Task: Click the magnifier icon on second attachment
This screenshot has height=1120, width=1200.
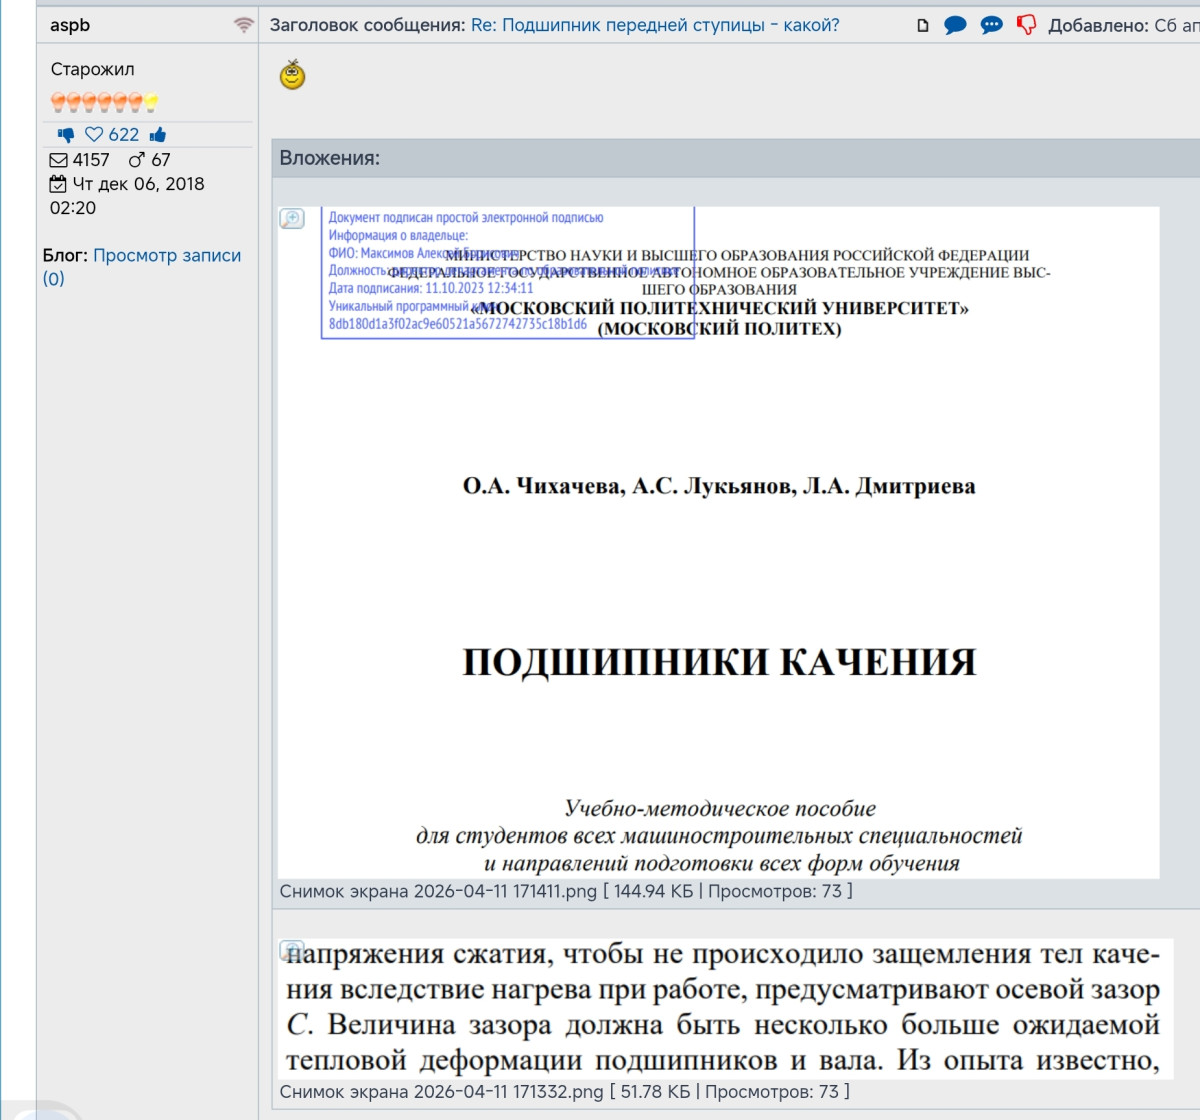Action: (291, 948)
